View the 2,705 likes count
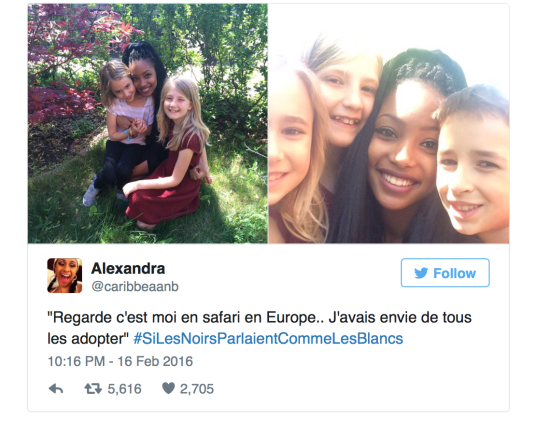The height and width of the screenshot is (421, 536). click(197, 389)
